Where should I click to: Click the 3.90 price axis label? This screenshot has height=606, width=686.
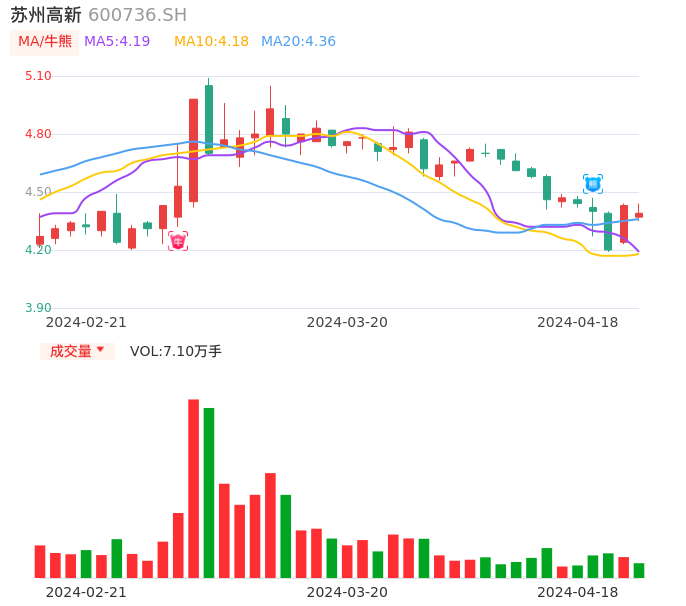[38, 308]
